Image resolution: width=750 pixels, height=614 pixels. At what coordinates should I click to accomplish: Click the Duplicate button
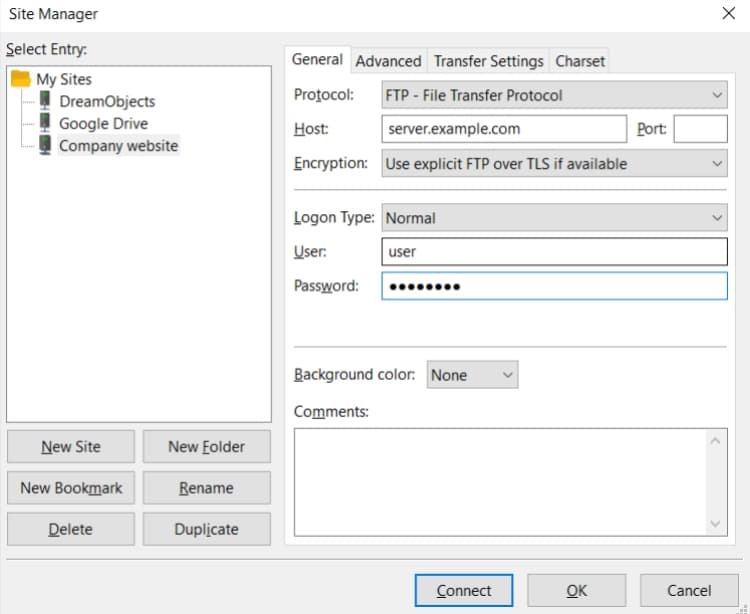tap(207, 529)
